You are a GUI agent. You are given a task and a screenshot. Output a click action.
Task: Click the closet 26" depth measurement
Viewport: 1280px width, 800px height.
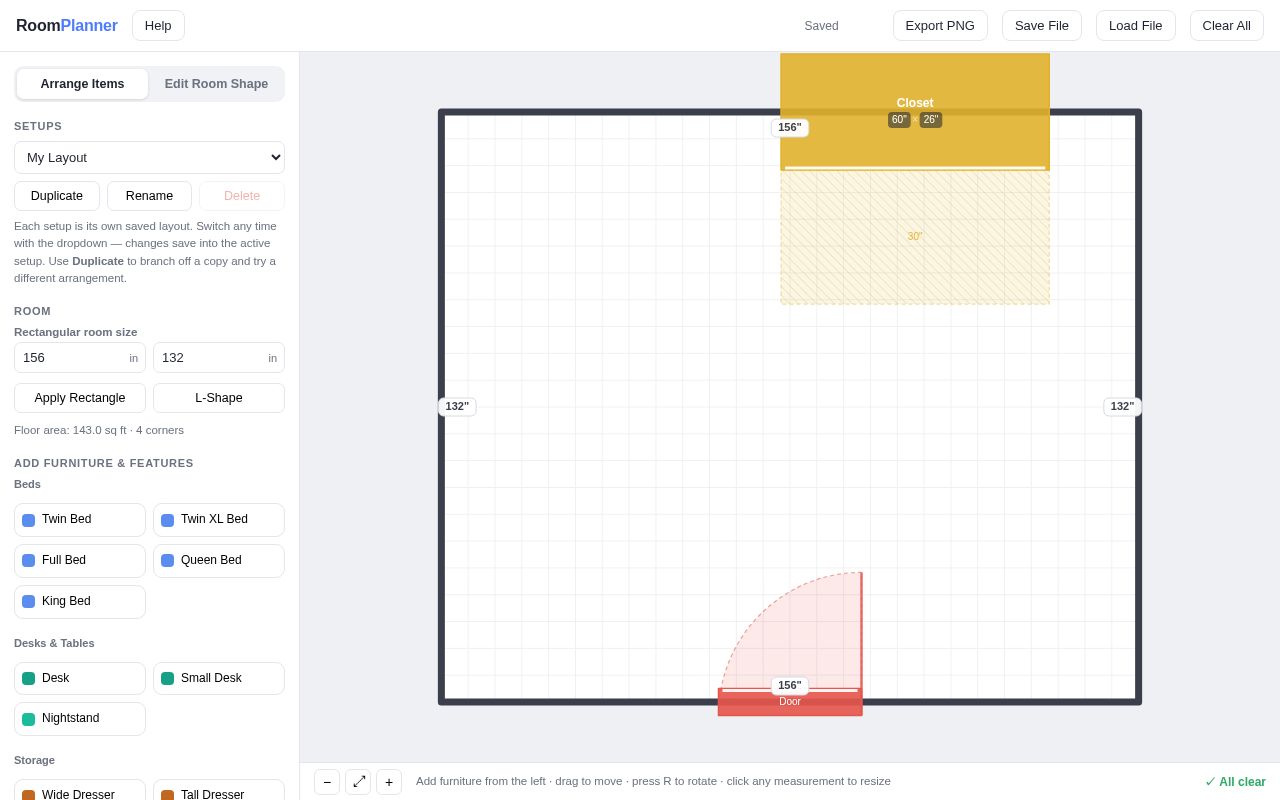(931, 120)
